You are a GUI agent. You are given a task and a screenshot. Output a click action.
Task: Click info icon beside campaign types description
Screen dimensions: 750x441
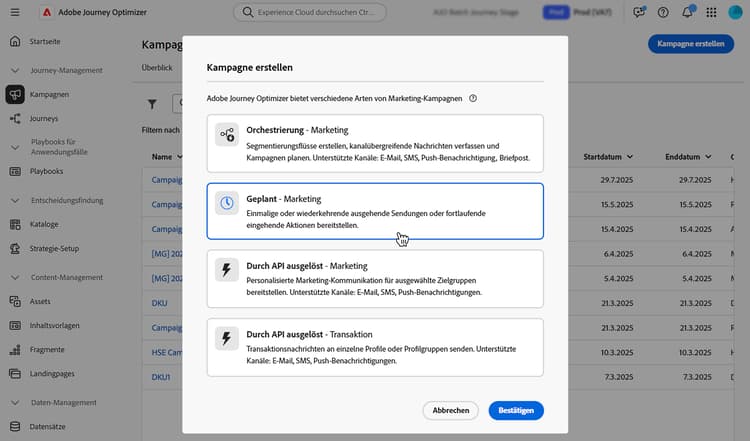[x=472, y=99]
